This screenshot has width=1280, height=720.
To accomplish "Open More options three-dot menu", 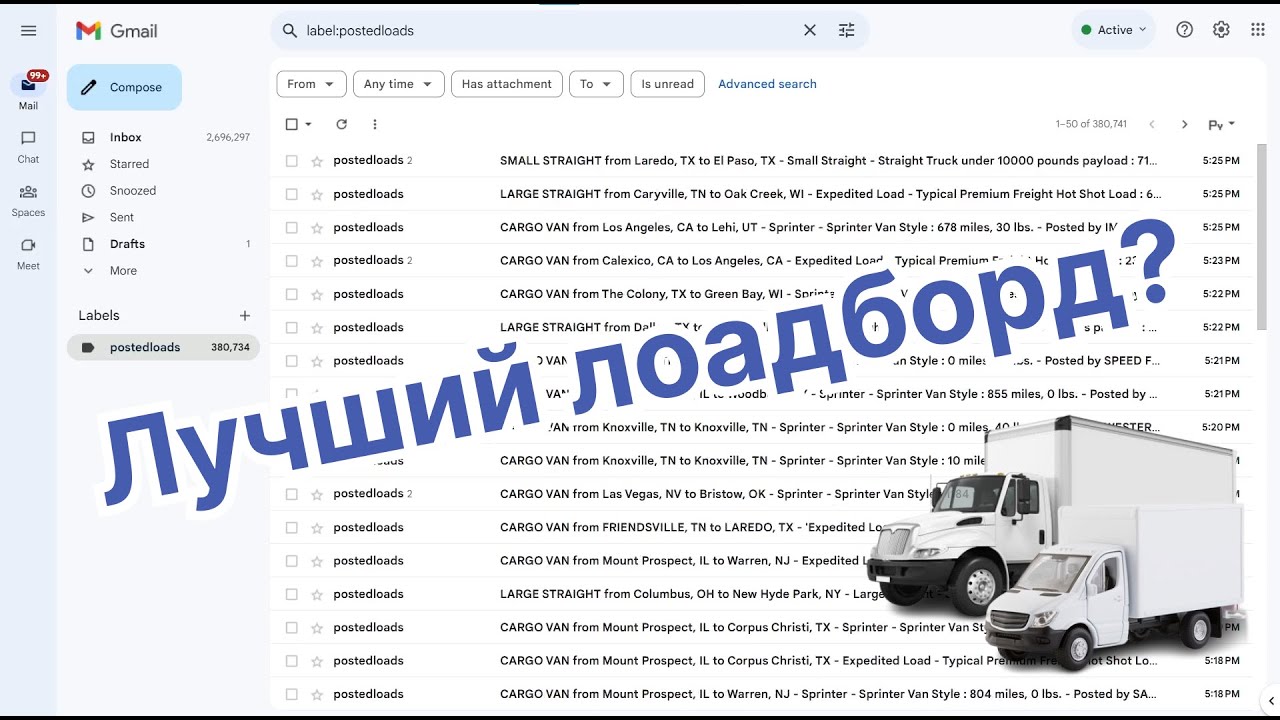I will pos(375,124).
